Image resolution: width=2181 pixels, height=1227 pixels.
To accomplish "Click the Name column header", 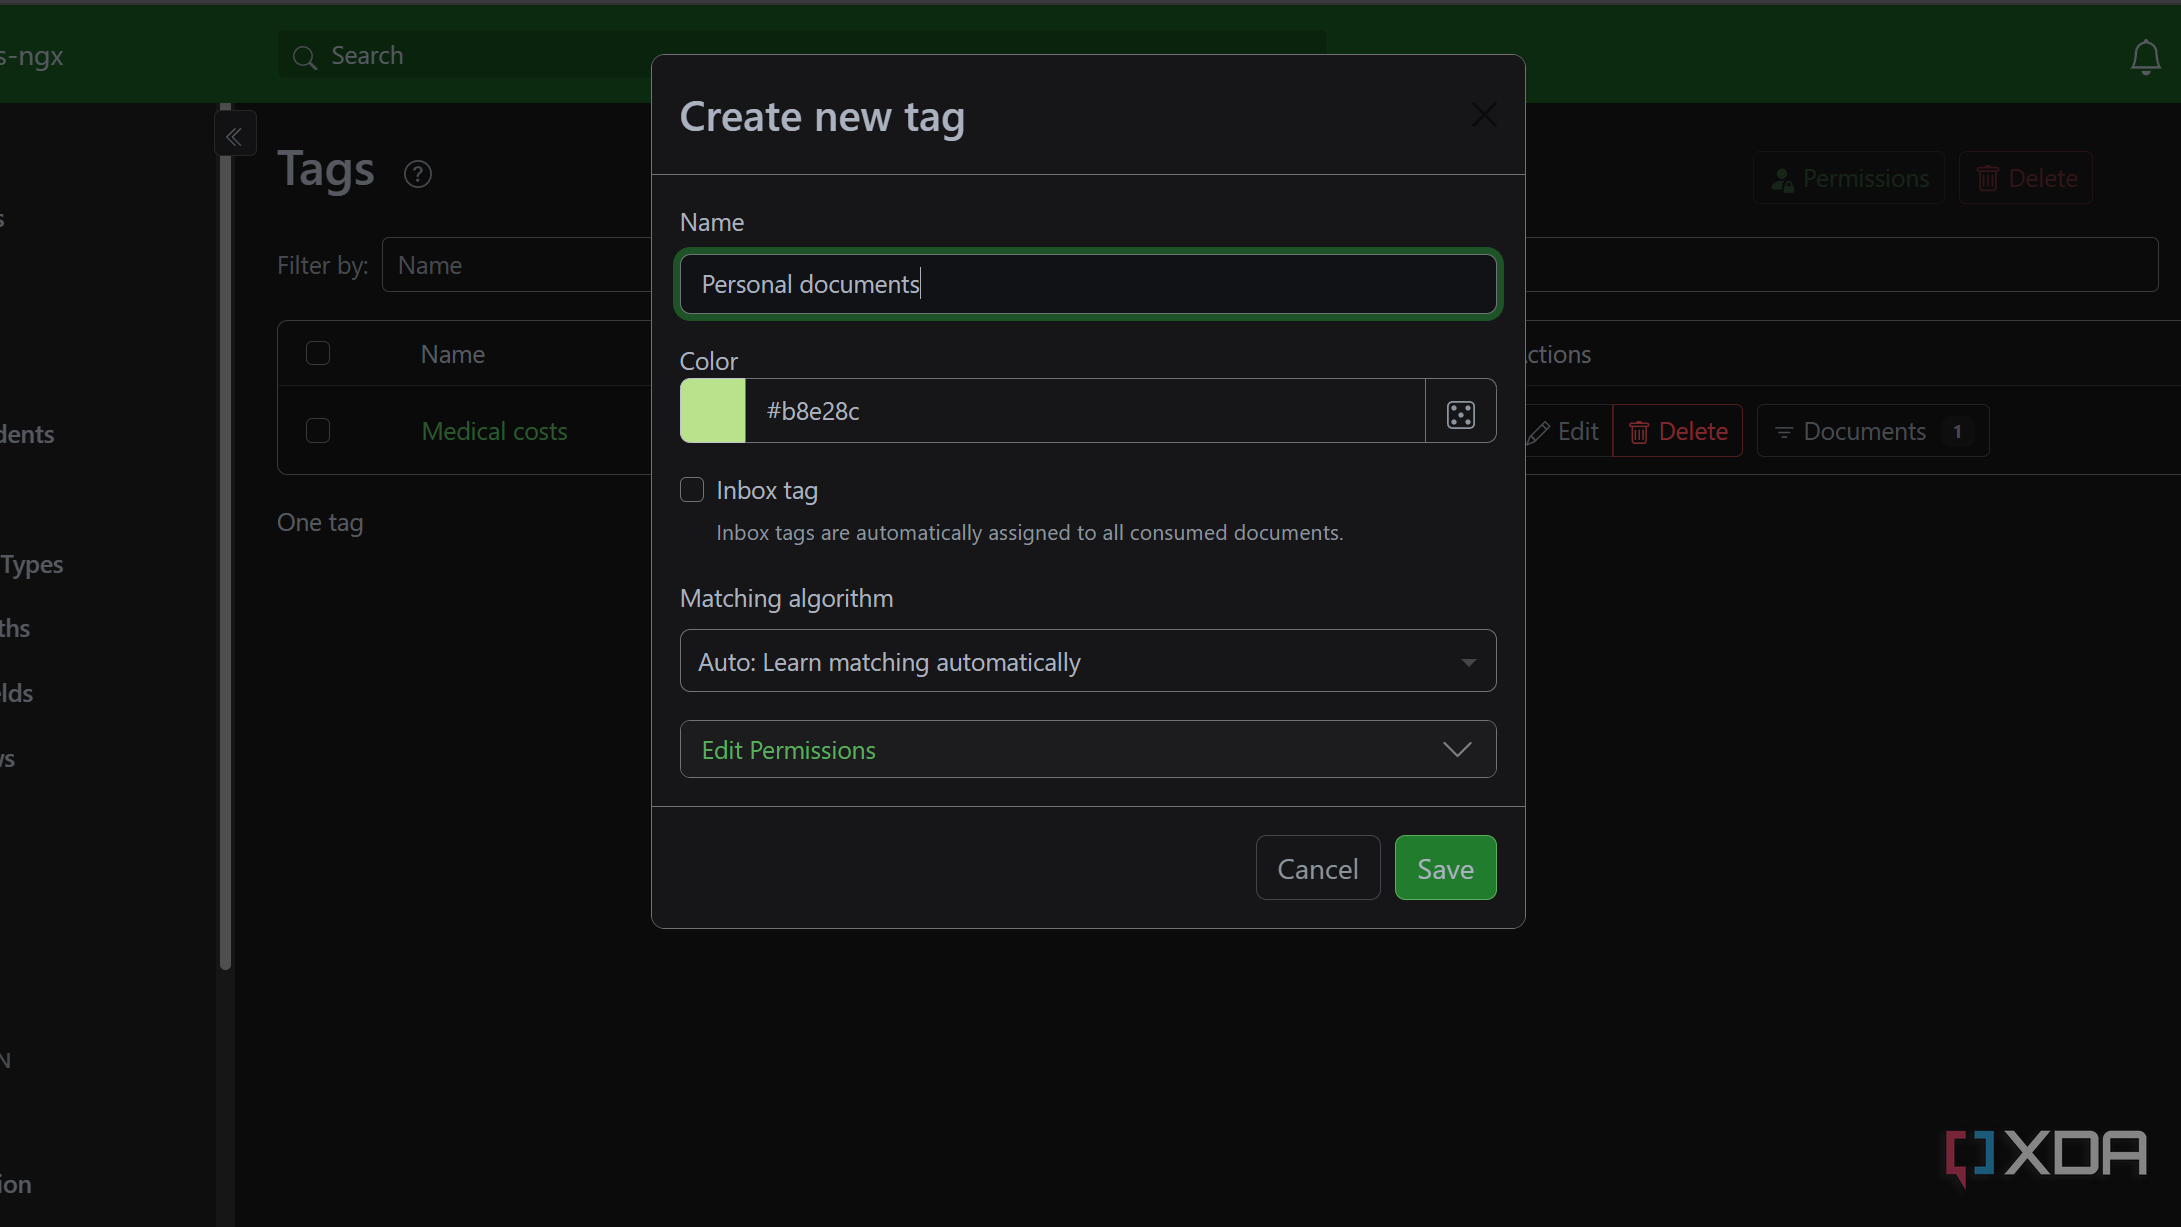I will [452, 354].
